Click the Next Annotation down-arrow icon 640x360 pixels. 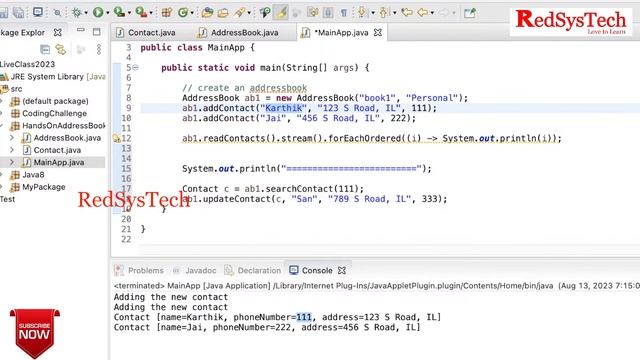point(362,13)
